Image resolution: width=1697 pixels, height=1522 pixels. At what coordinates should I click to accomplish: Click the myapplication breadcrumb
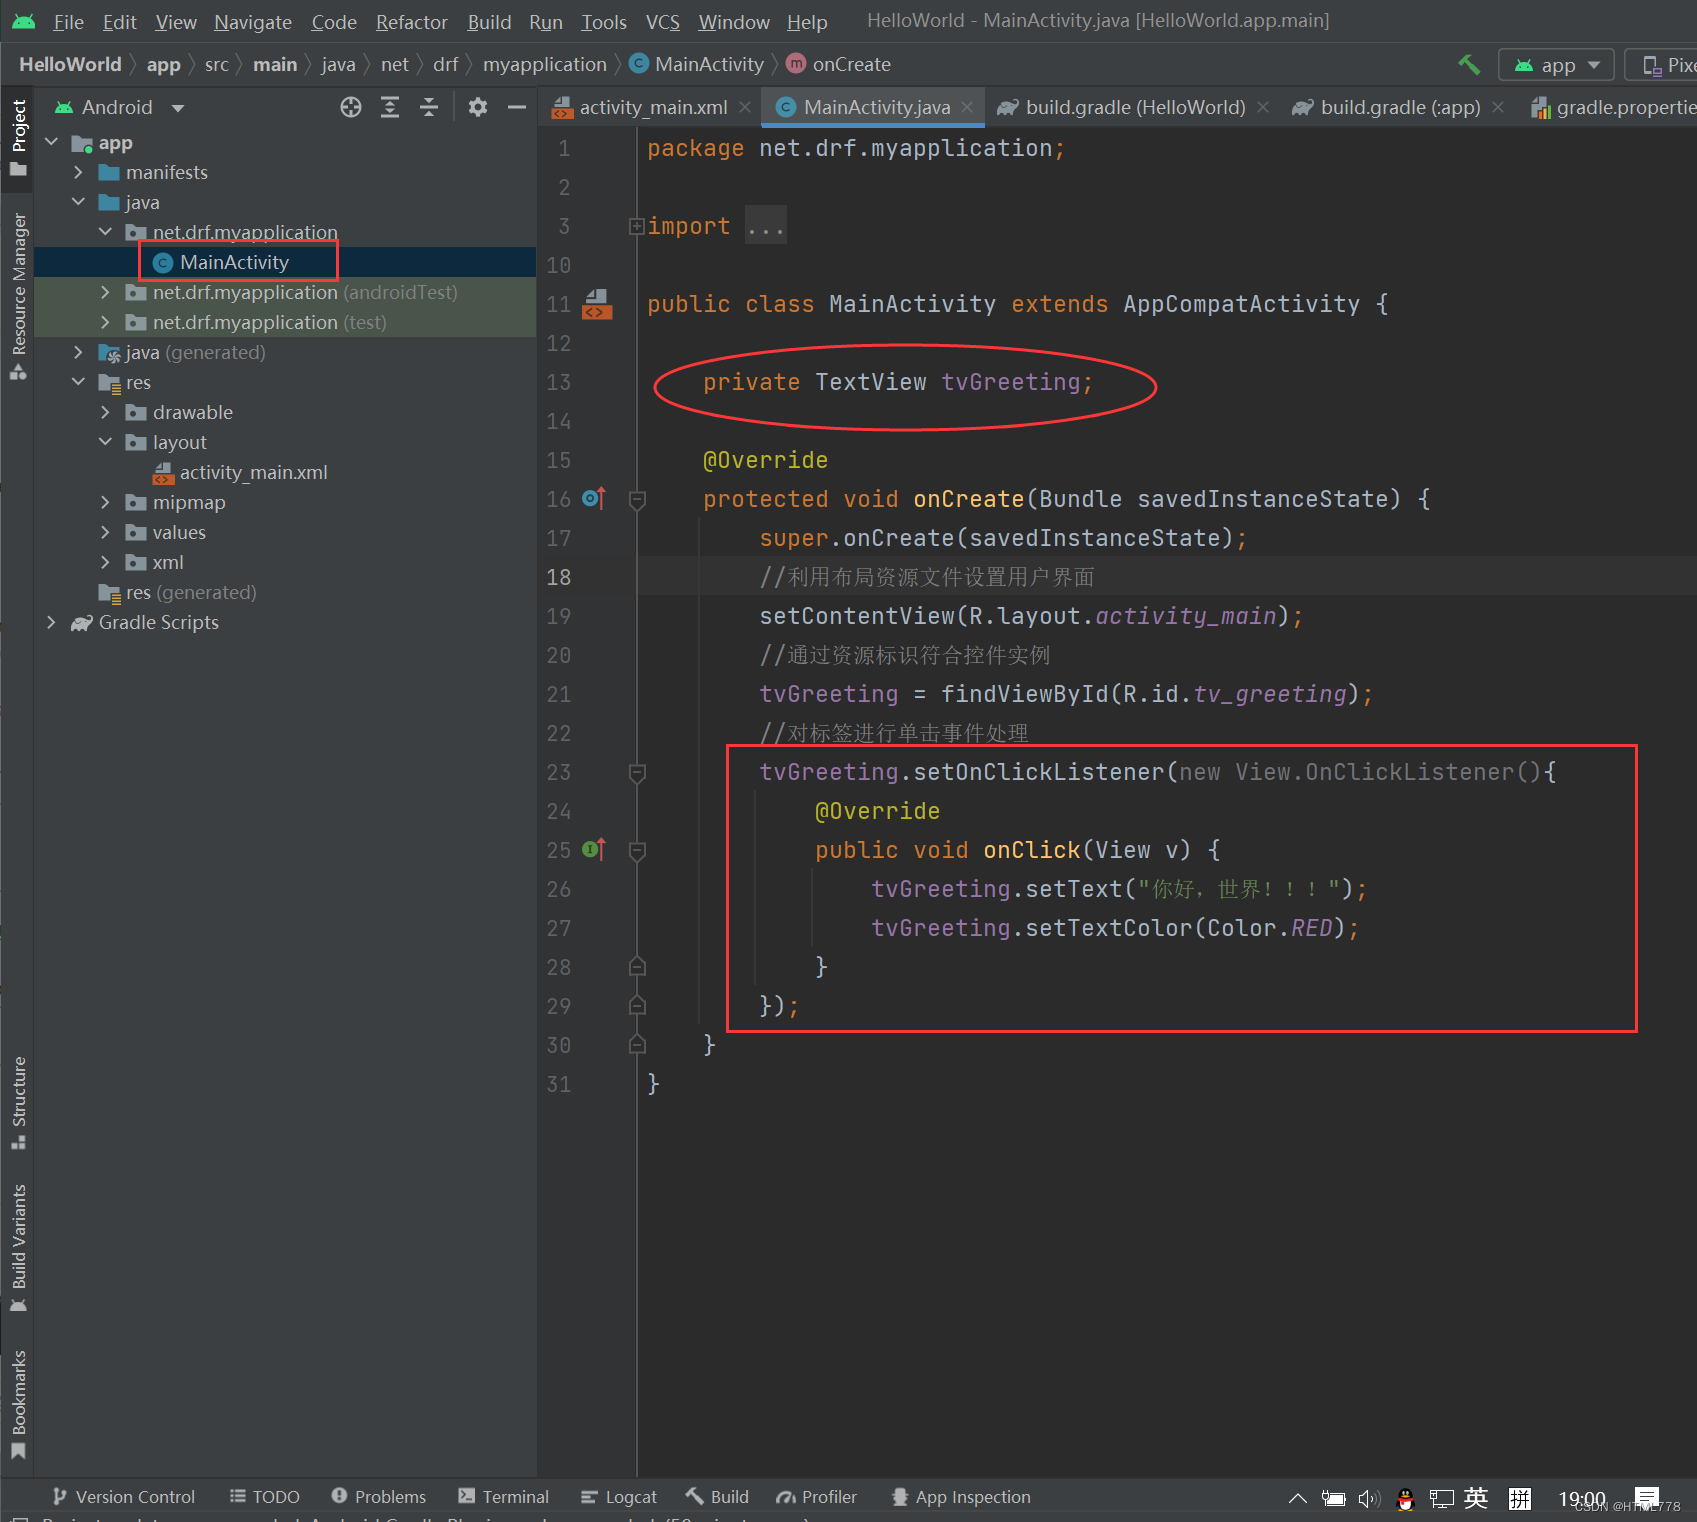point(545,64)
